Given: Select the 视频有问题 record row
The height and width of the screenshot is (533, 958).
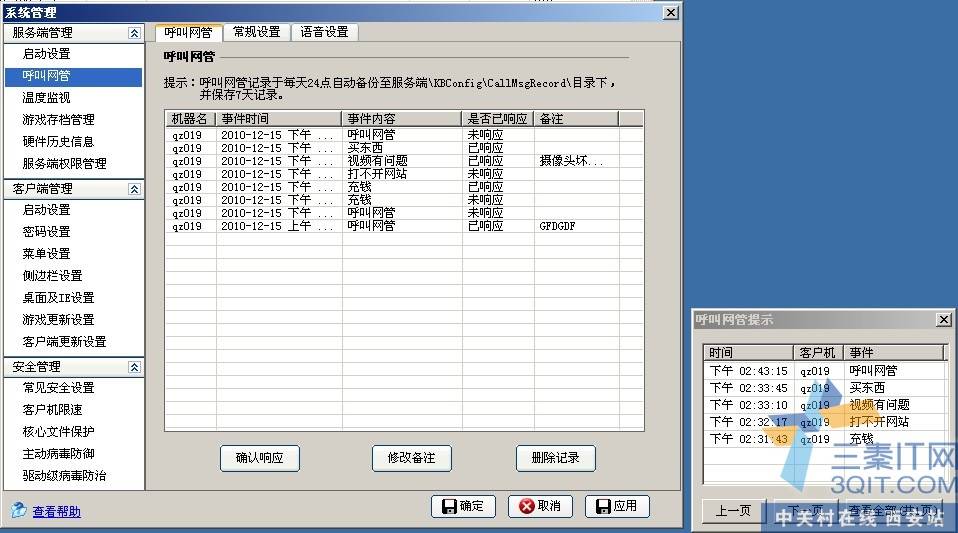Looking at the screenshot, I should pos(404,161).
